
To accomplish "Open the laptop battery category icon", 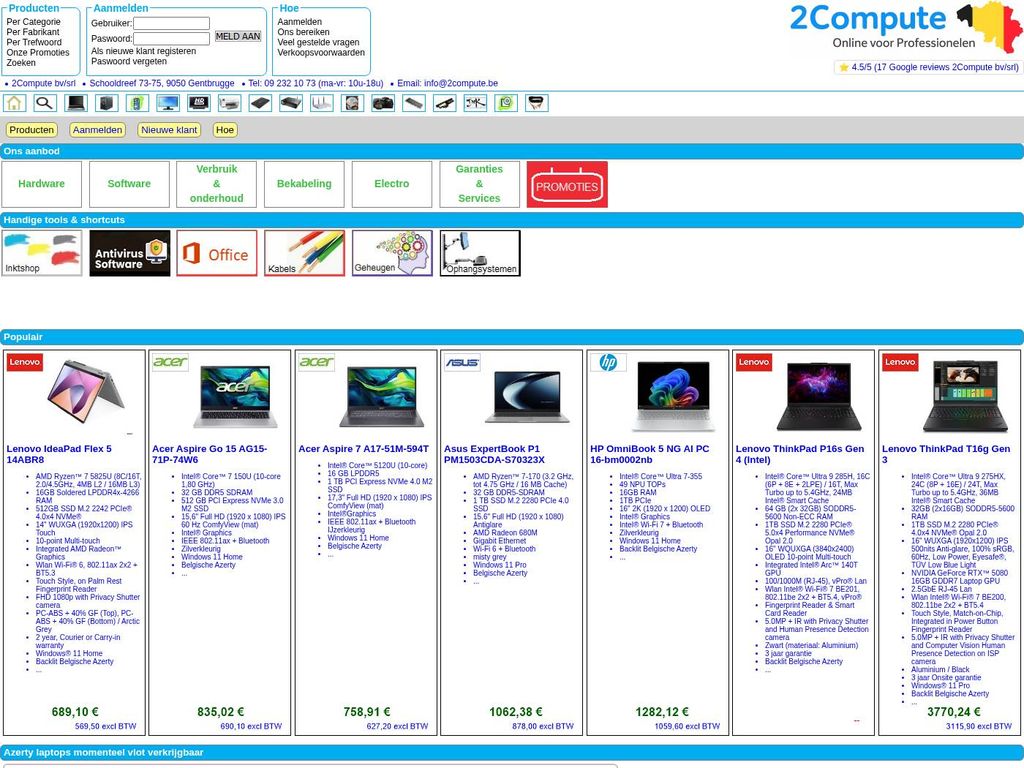I will (444, 103).
